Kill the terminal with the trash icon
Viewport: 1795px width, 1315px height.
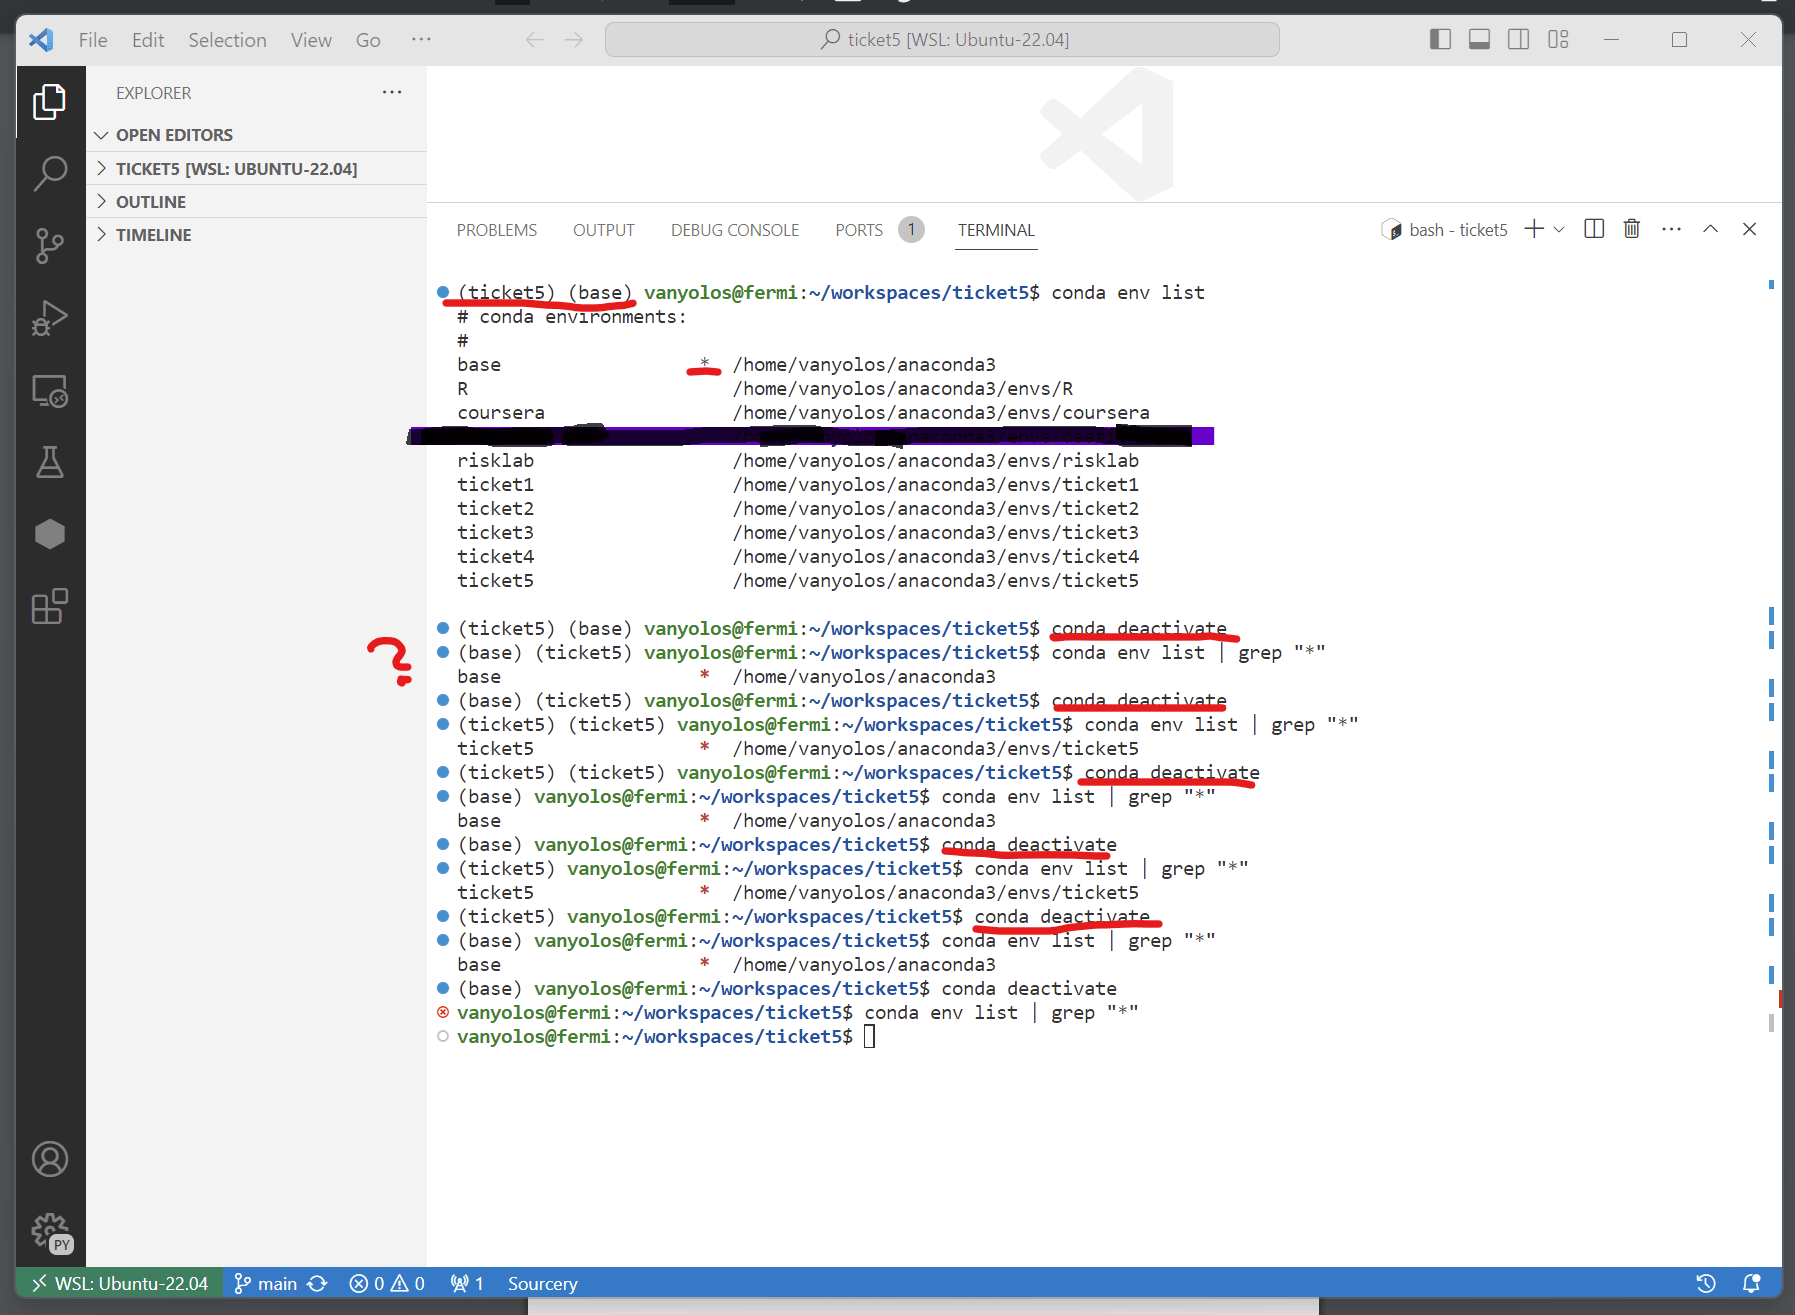[x=1632, y=228]
